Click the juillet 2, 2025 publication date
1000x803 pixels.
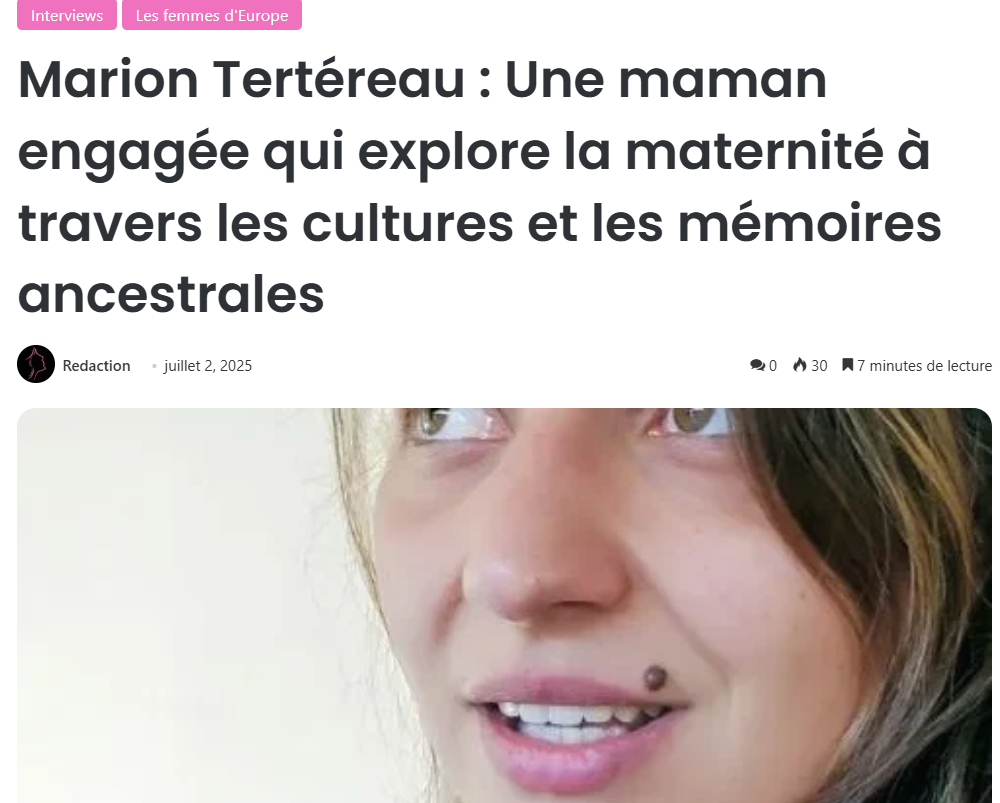tap(208, 365)
